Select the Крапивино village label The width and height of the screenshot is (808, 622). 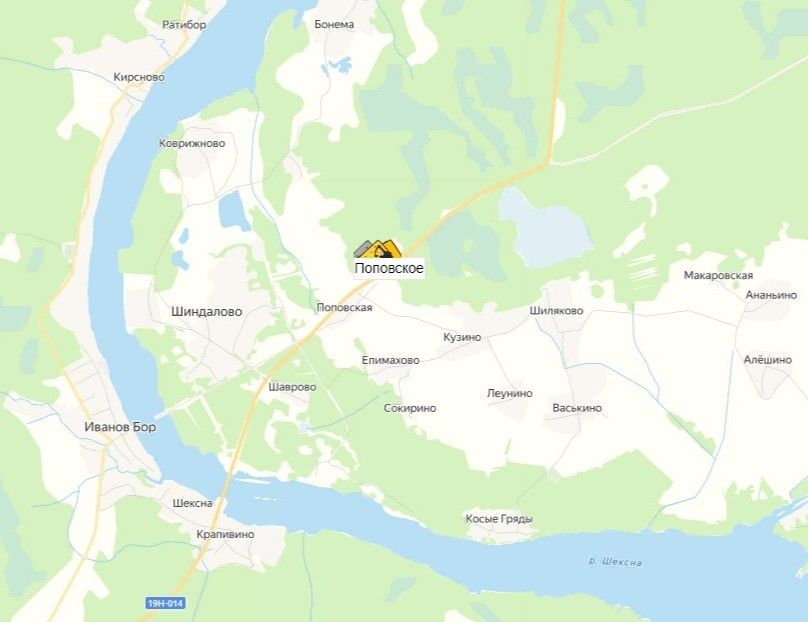tap(225, 534)
